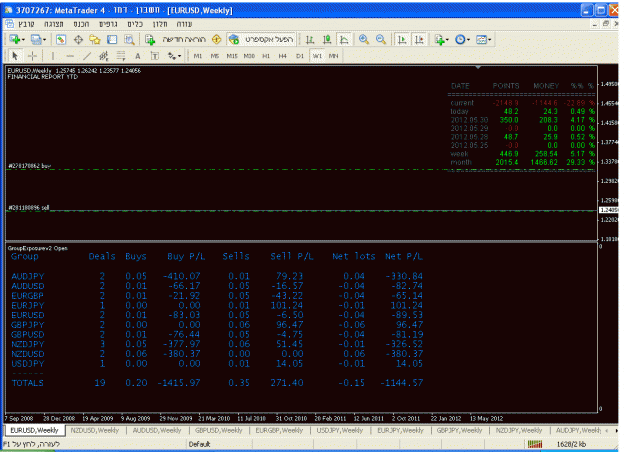Screen dimensions: 625x452
Task: Open the Market Watch window
Action: point(61,39)
